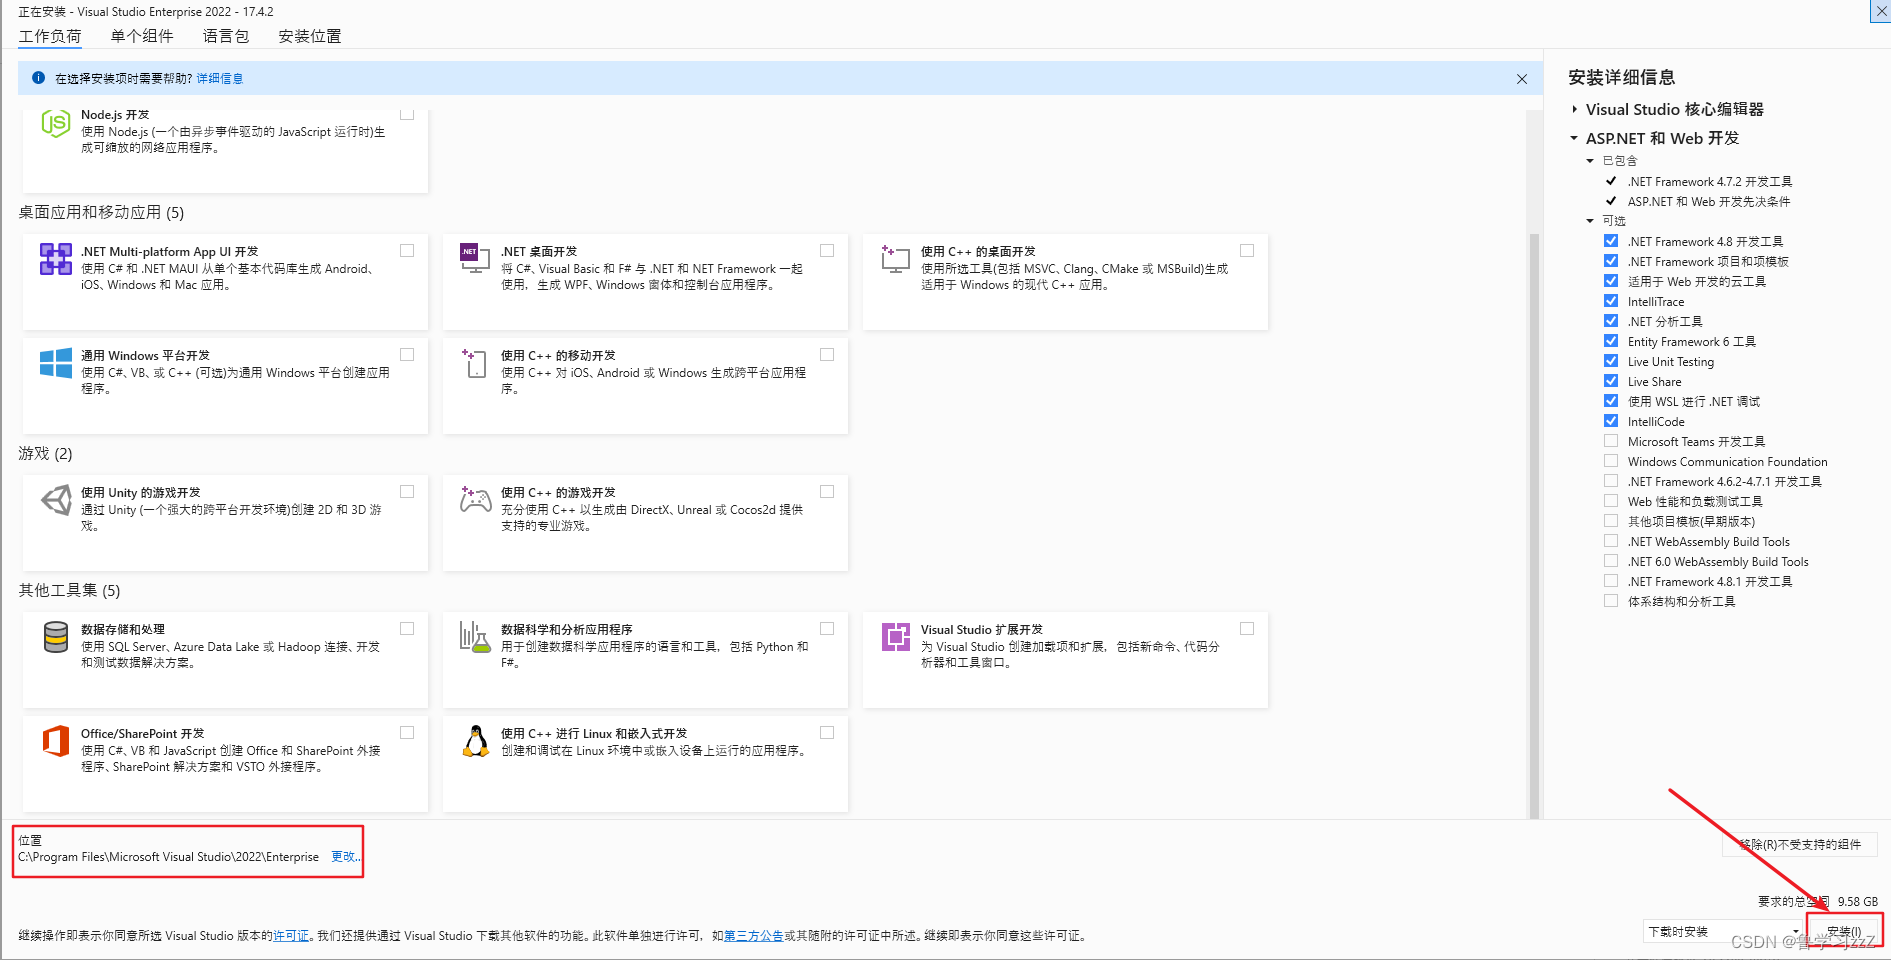Enable Windows Communication Foundation component
This screenshot has width=1891, height=960.
(x=1611, y=461)
